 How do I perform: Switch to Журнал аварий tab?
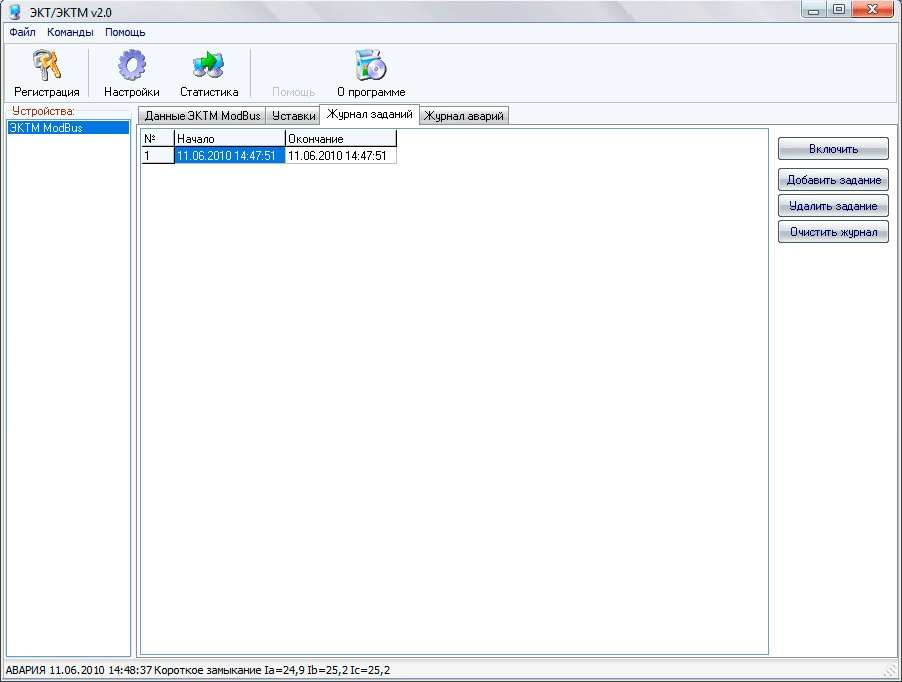point(464,116)
